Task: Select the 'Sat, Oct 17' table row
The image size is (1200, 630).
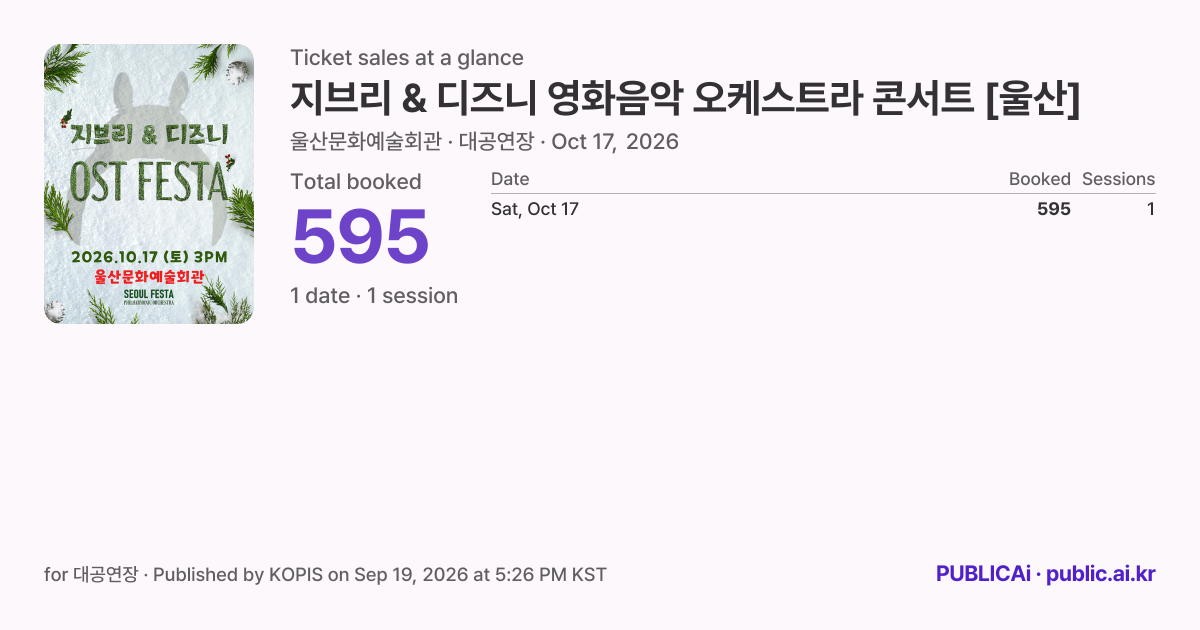Action: [823, 209]
